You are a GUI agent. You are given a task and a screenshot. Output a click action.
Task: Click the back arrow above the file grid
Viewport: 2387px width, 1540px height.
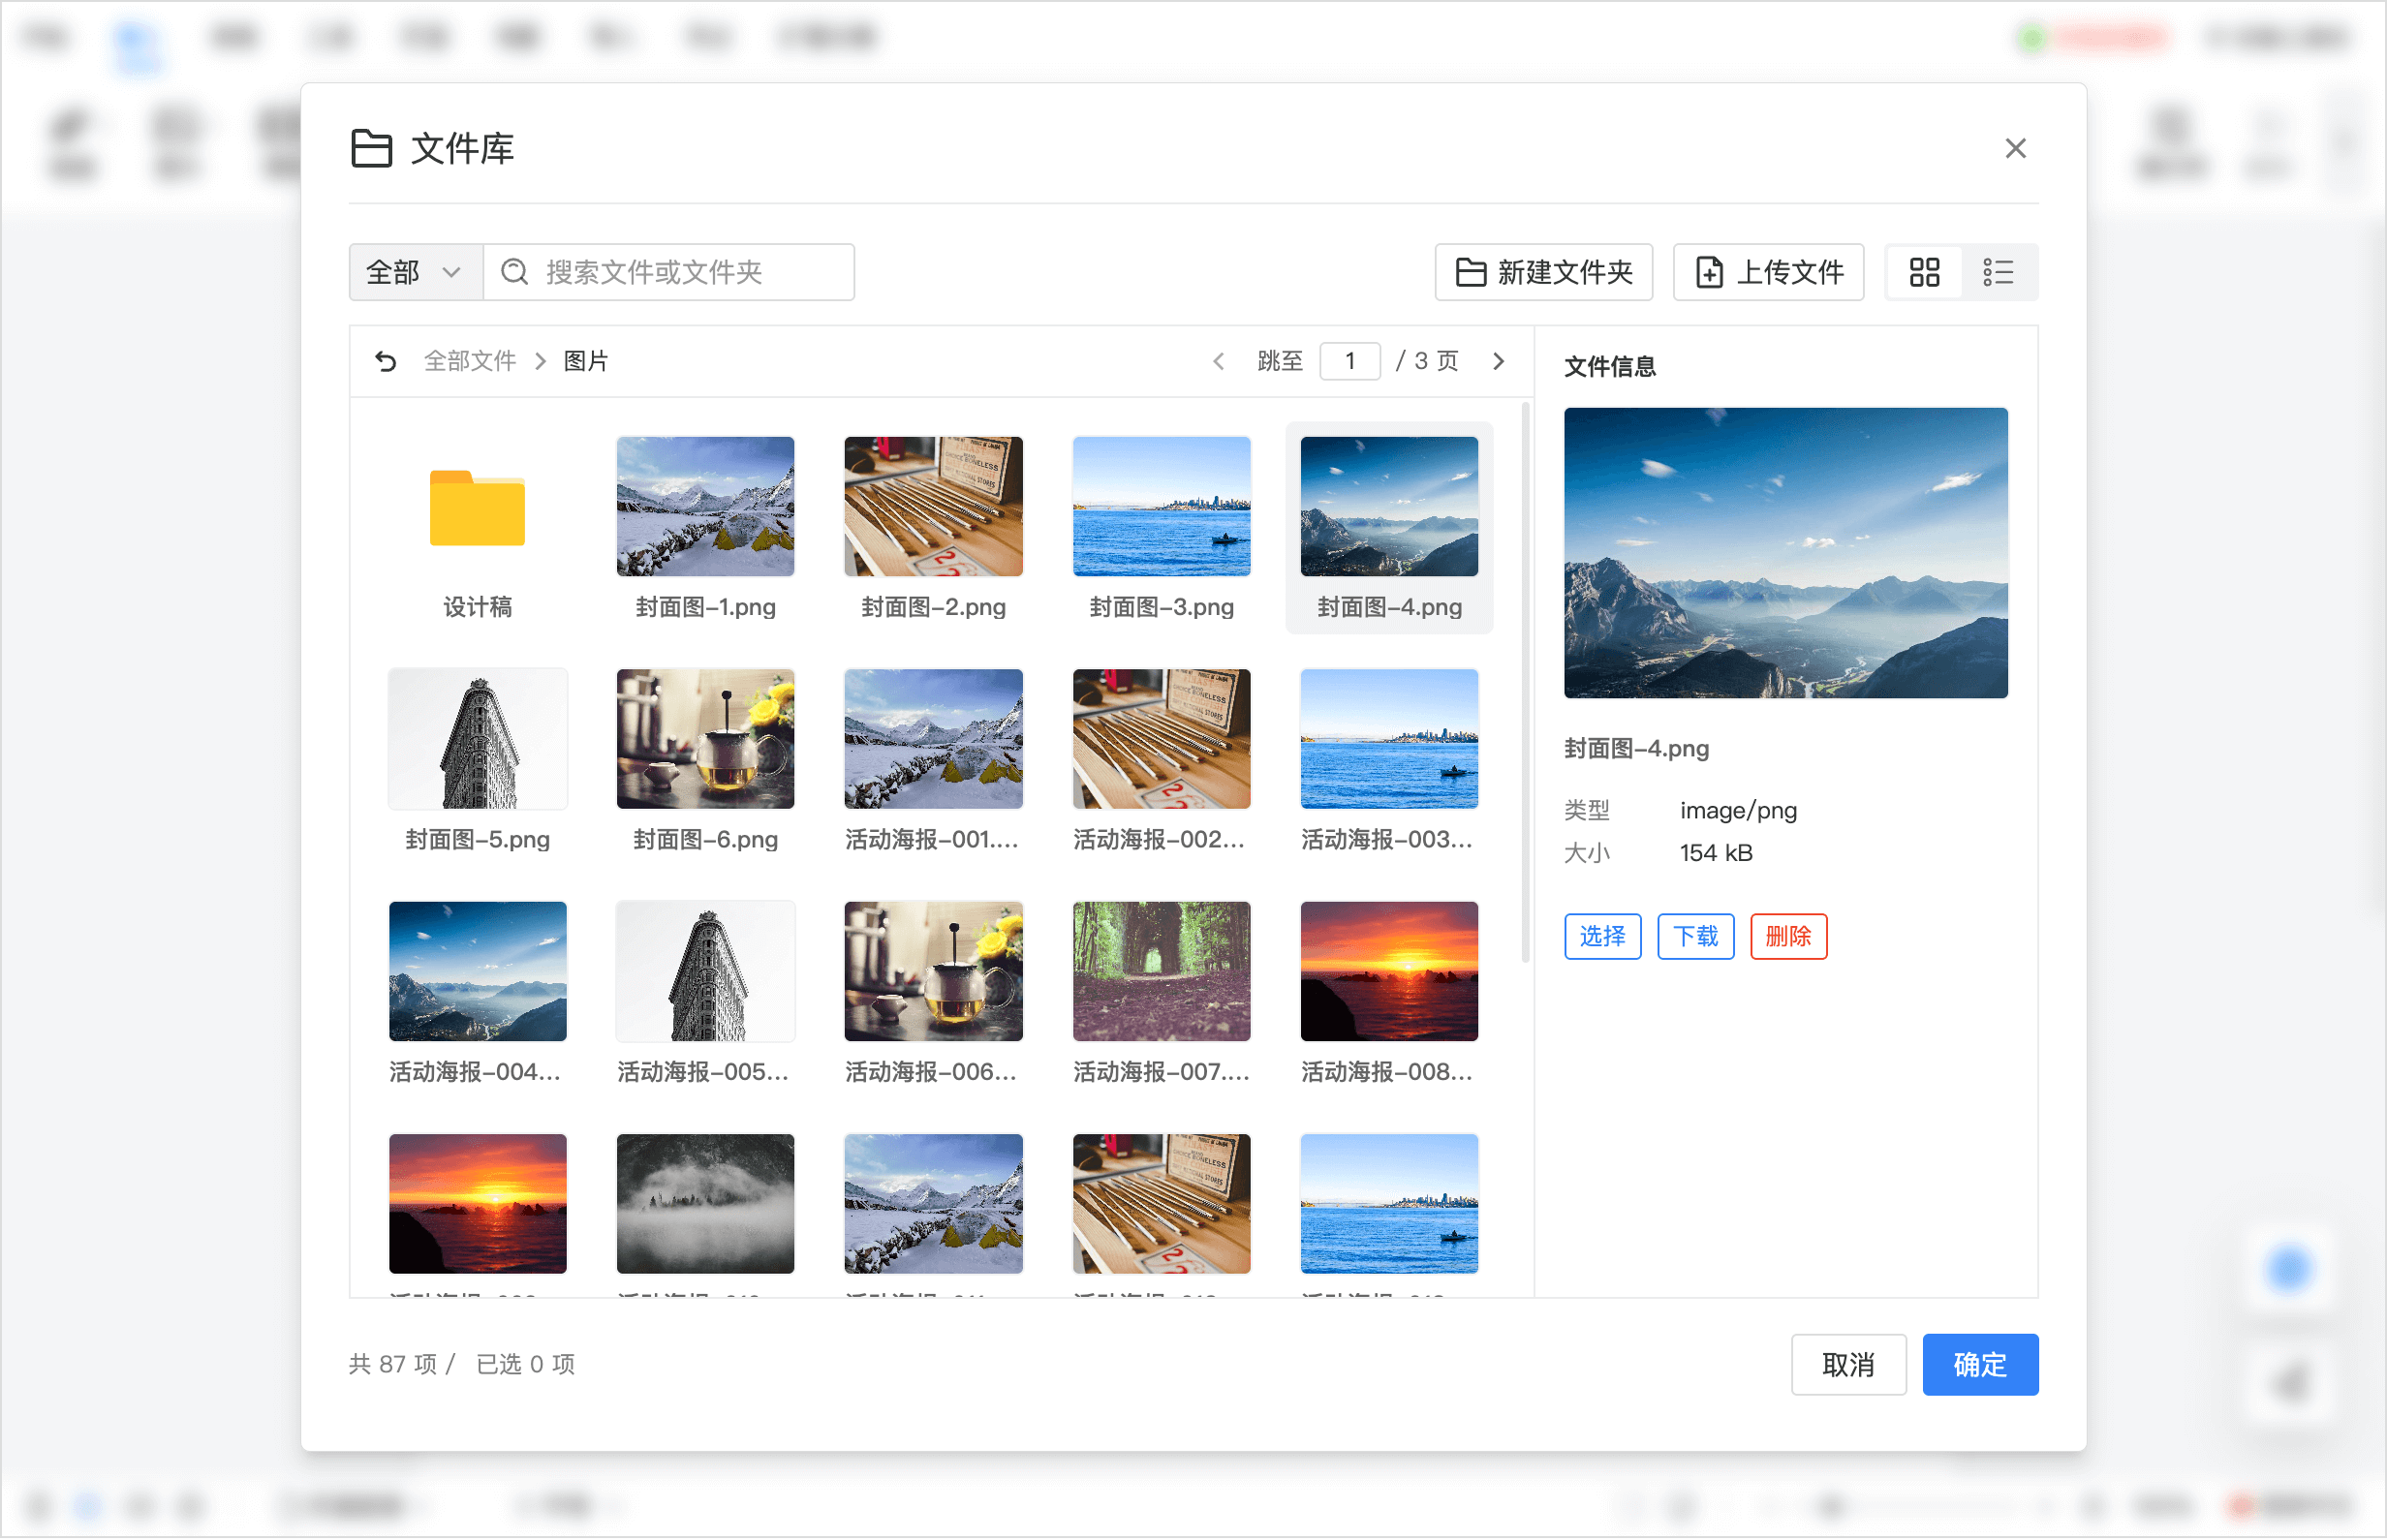pos(386,361)
